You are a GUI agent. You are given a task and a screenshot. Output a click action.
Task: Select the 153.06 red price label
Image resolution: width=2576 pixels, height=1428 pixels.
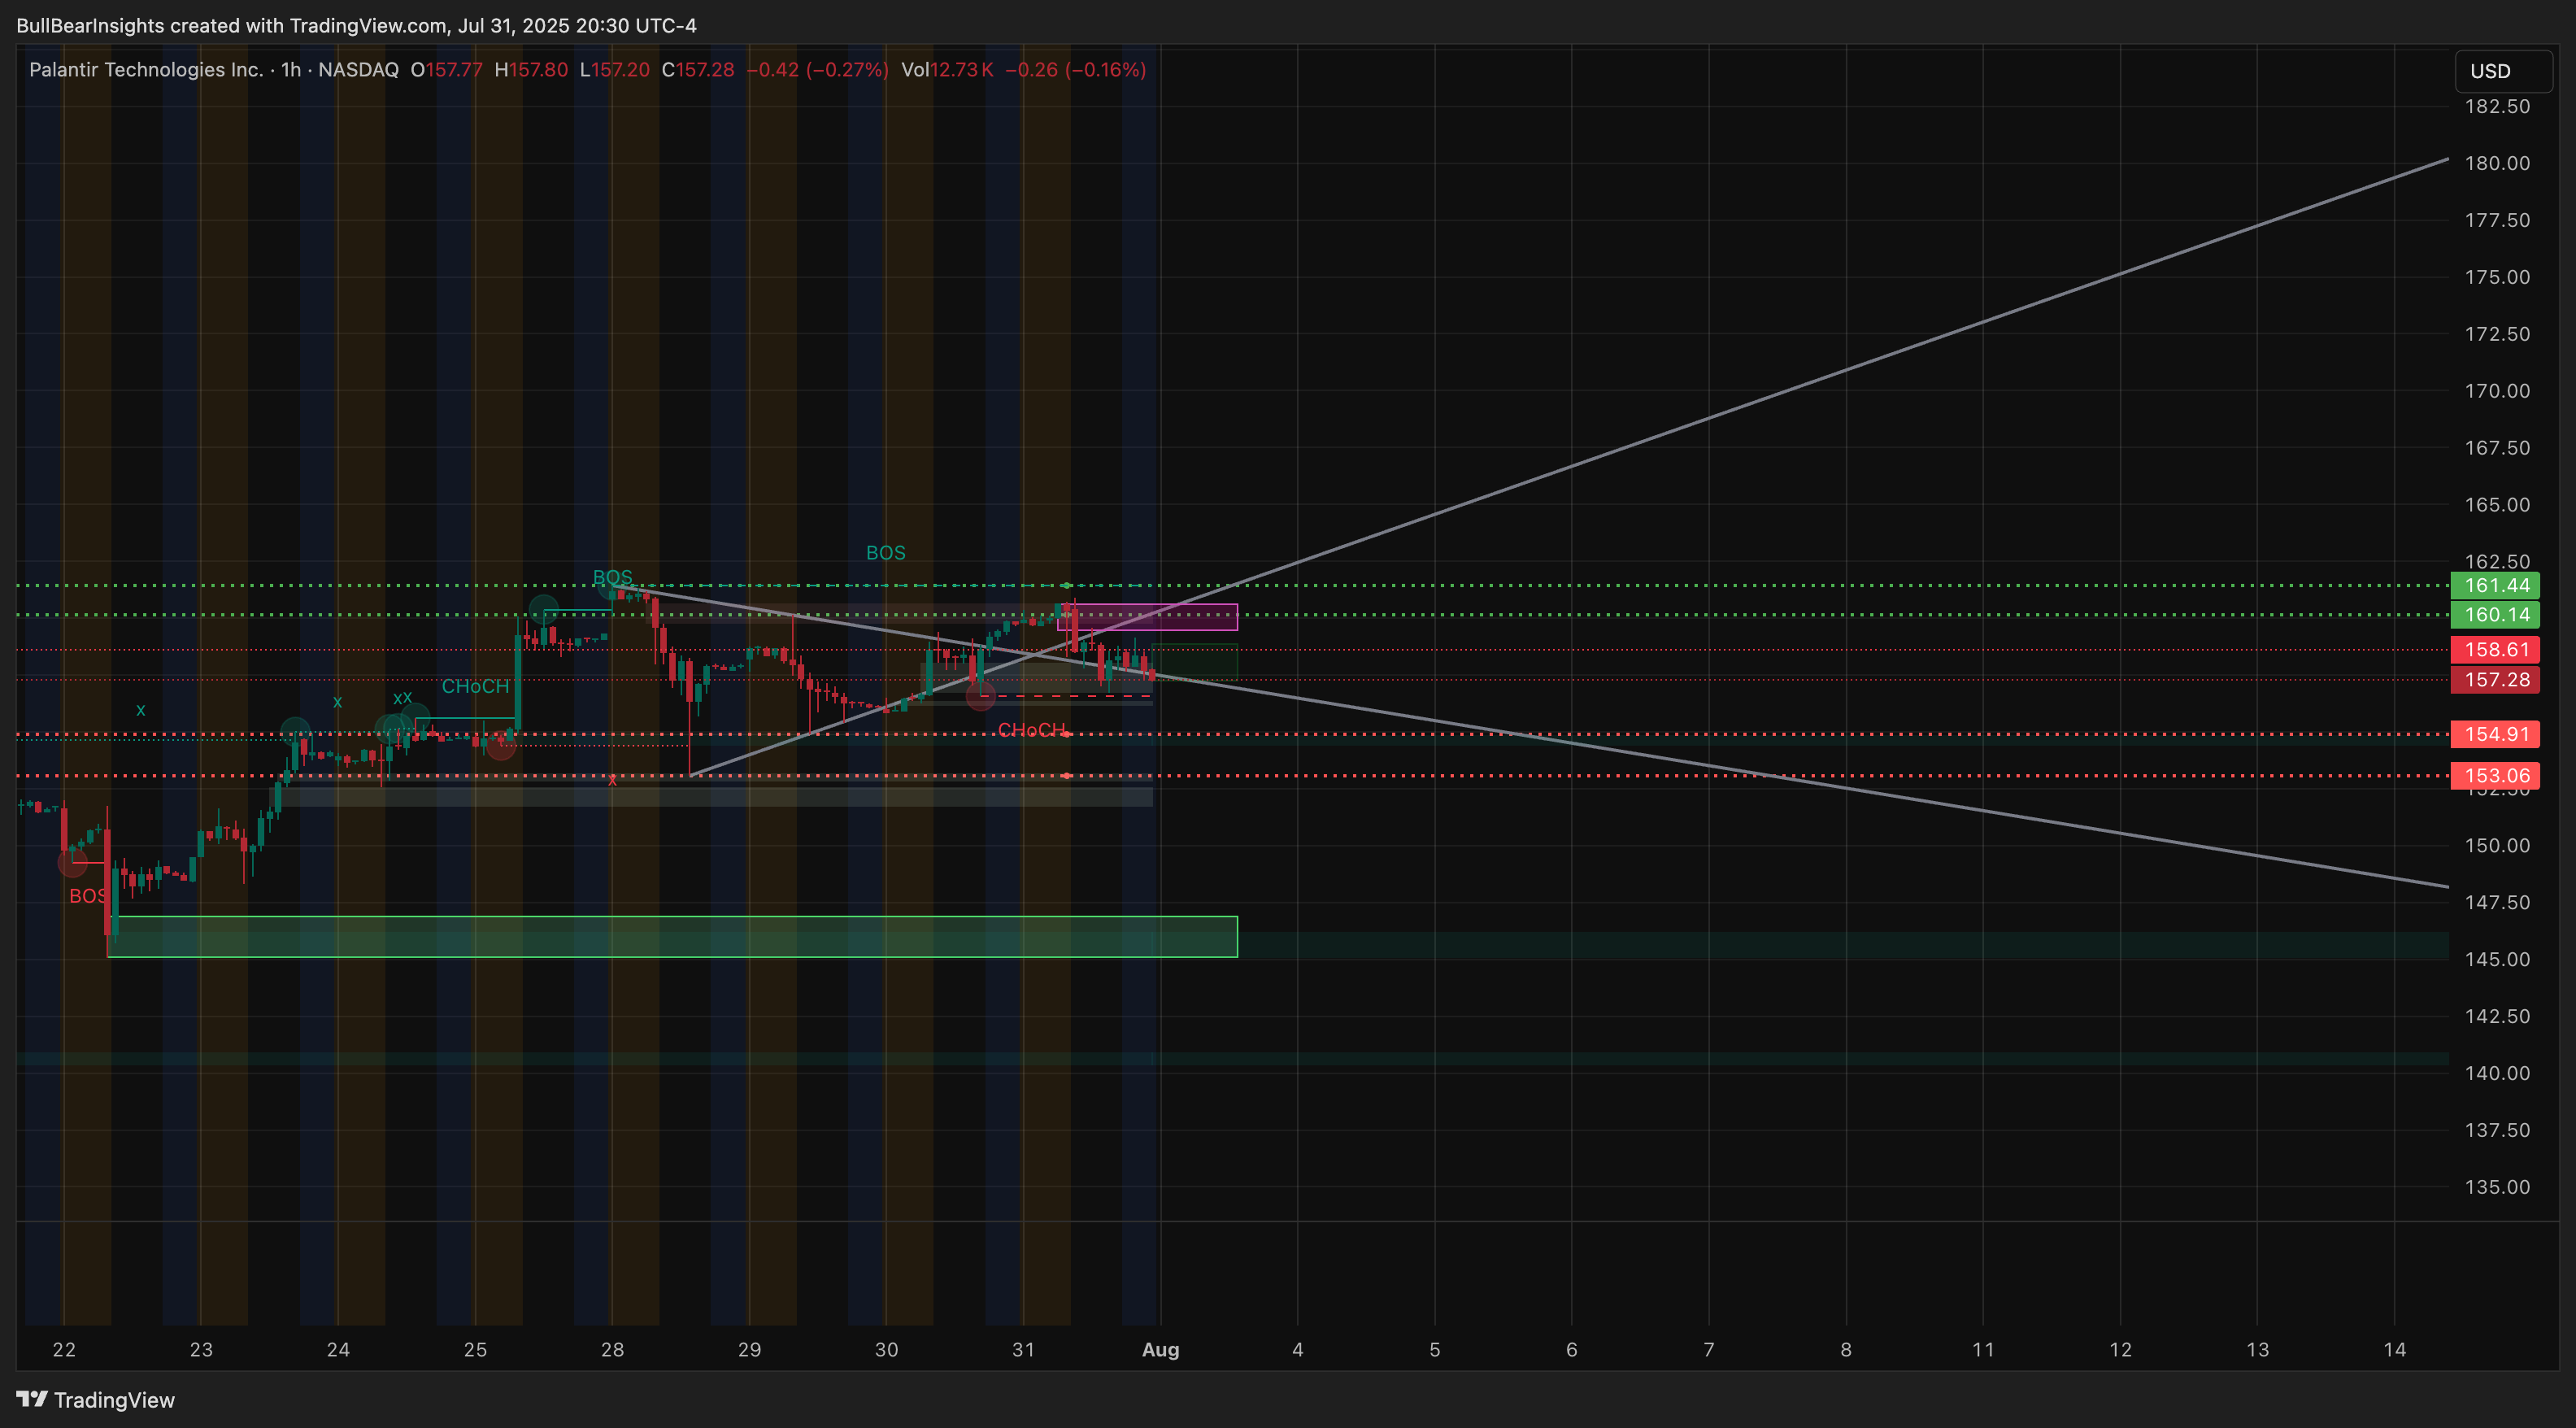point(2495,775)
